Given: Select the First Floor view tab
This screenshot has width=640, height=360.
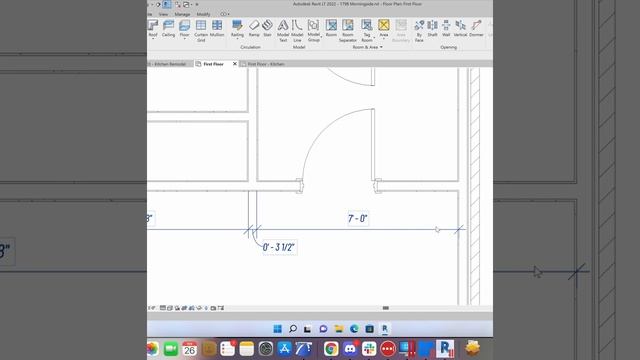Looking at the screenshot, I should tap(213, 64).
